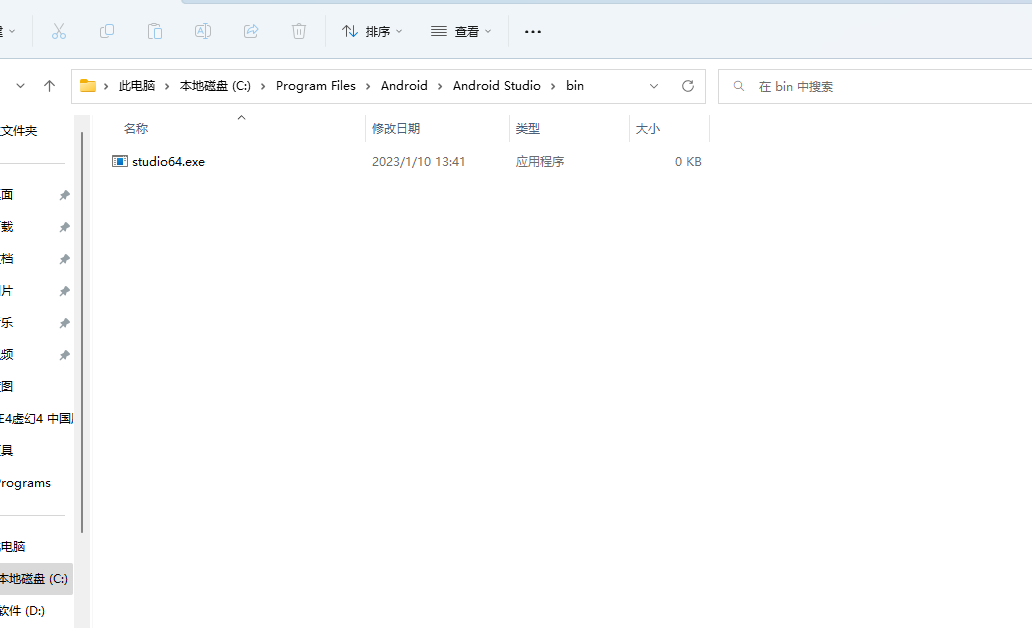Click the Paste clipboard icon

coord(155,31)
